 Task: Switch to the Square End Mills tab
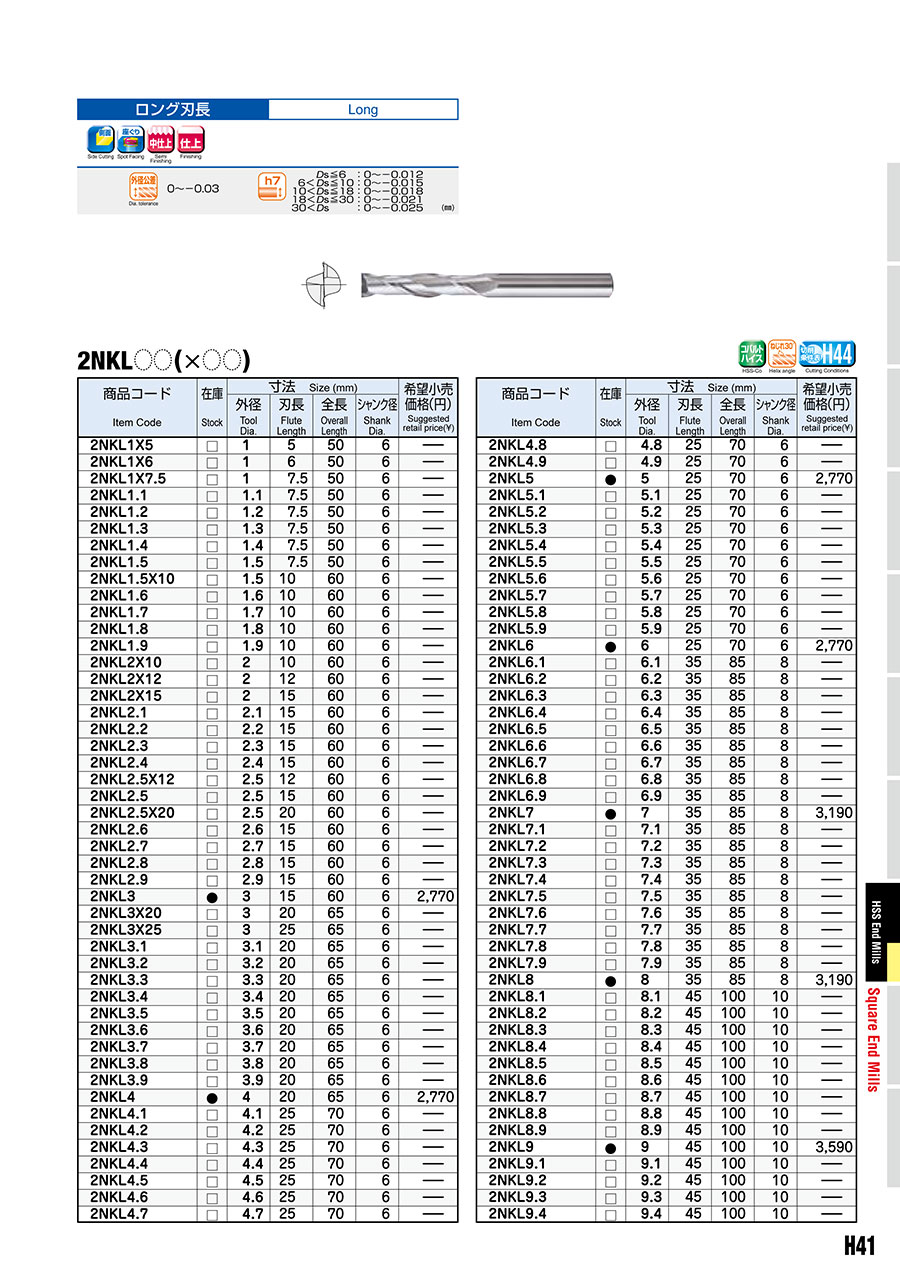pos(874,1038)
